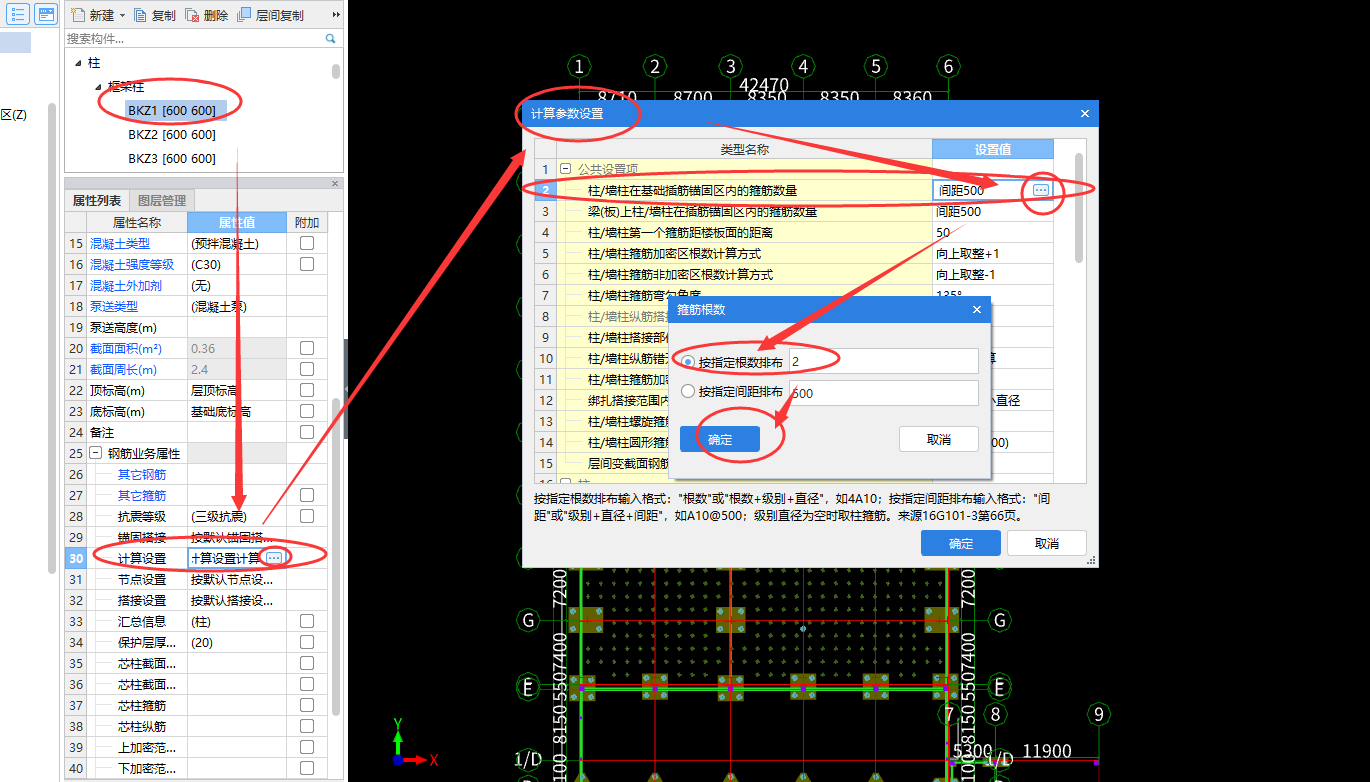Click the stirrup count field showing 2
This screenshot has height=782, width=1370.
(883, 361)
